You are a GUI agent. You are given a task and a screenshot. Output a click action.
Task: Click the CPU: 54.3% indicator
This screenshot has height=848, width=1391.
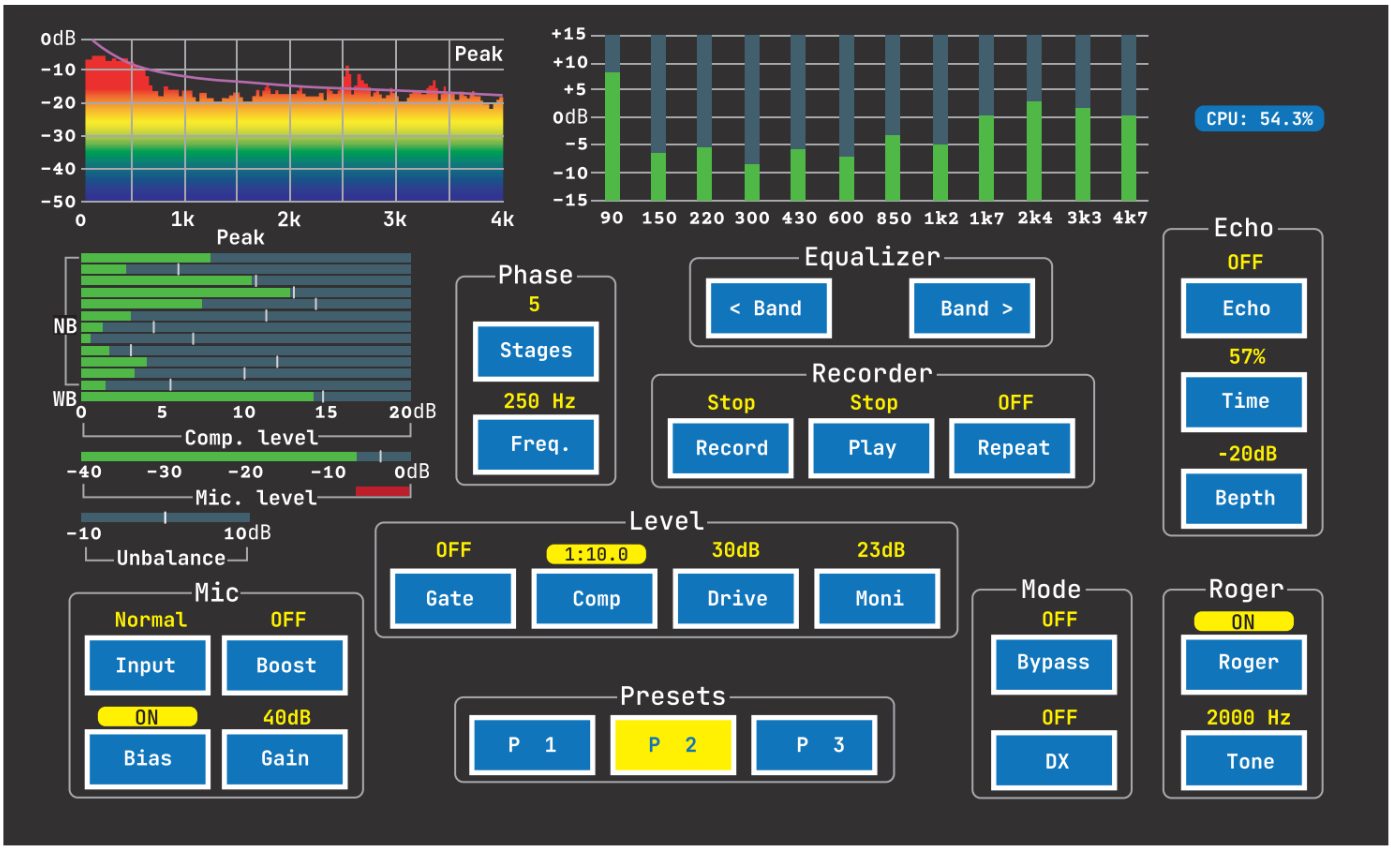(1259, 118)
